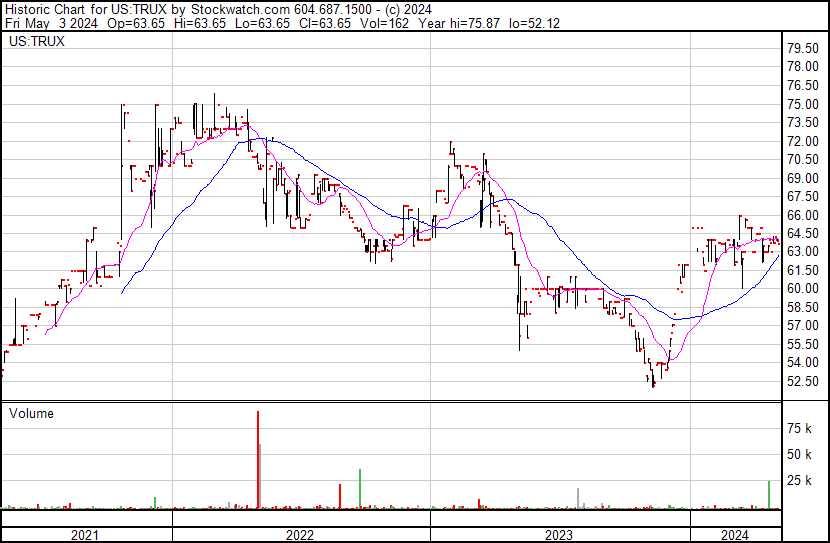
Task: Select the 57.00 price axis label
Action: (803, 325)
